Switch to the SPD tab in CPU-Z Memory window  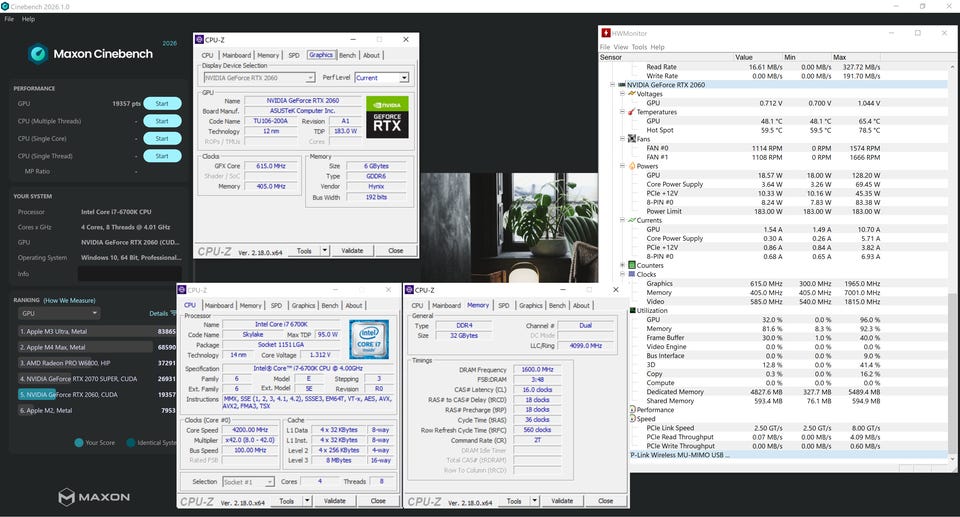click(503, 305)
